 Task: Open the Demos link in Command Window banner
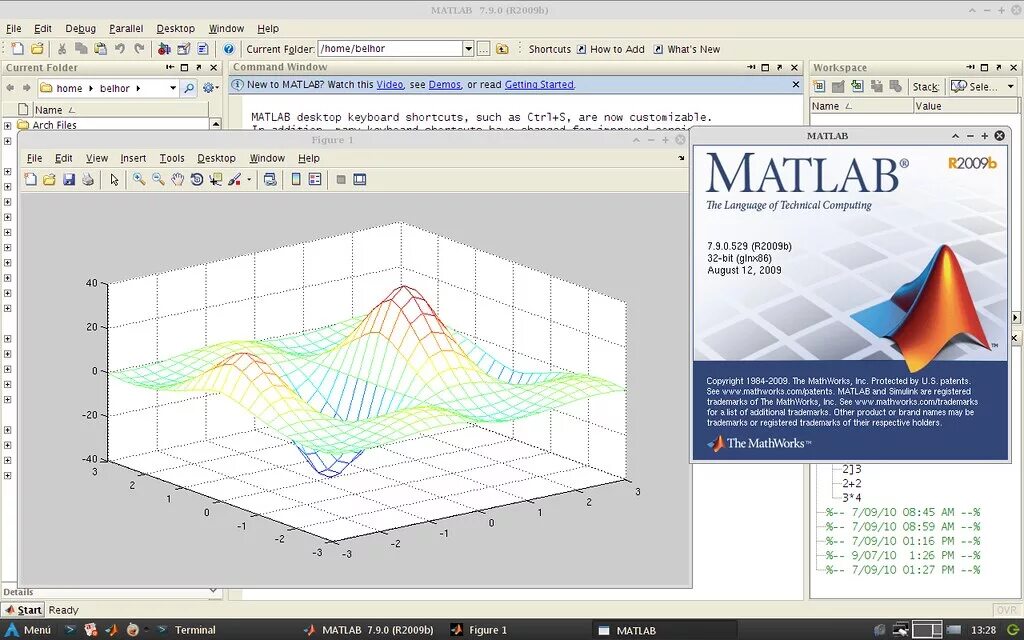[445, 85]
